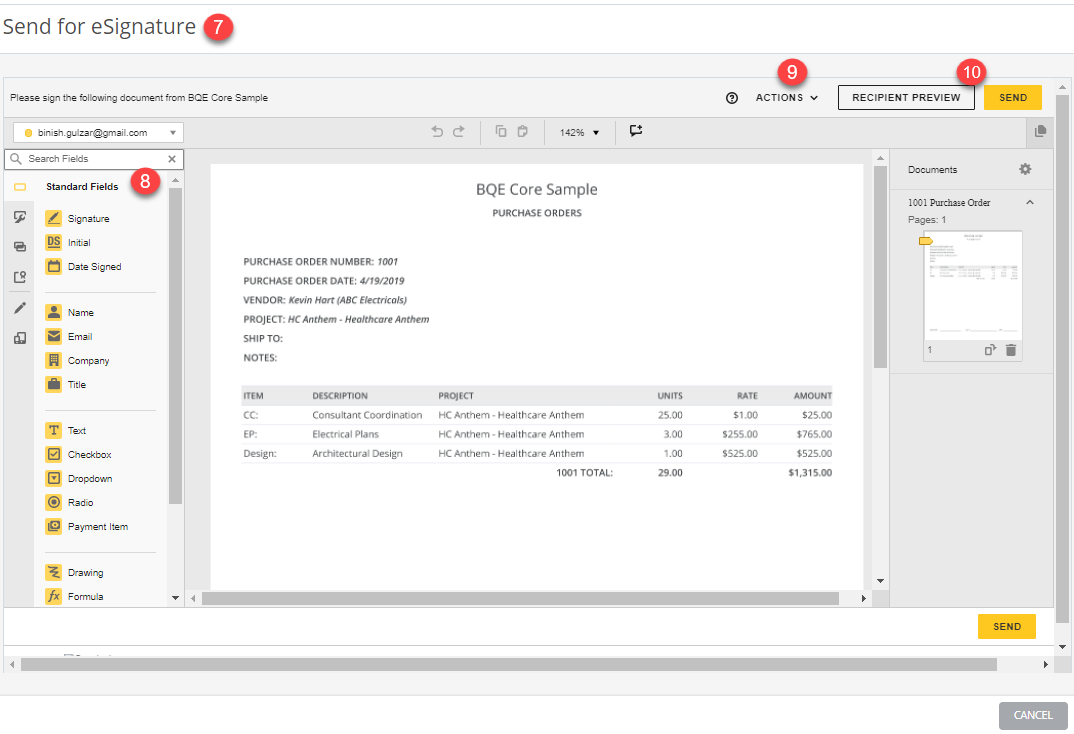
Task: Click the paste clipboard icon in toolbar
Action: [523, 131]
